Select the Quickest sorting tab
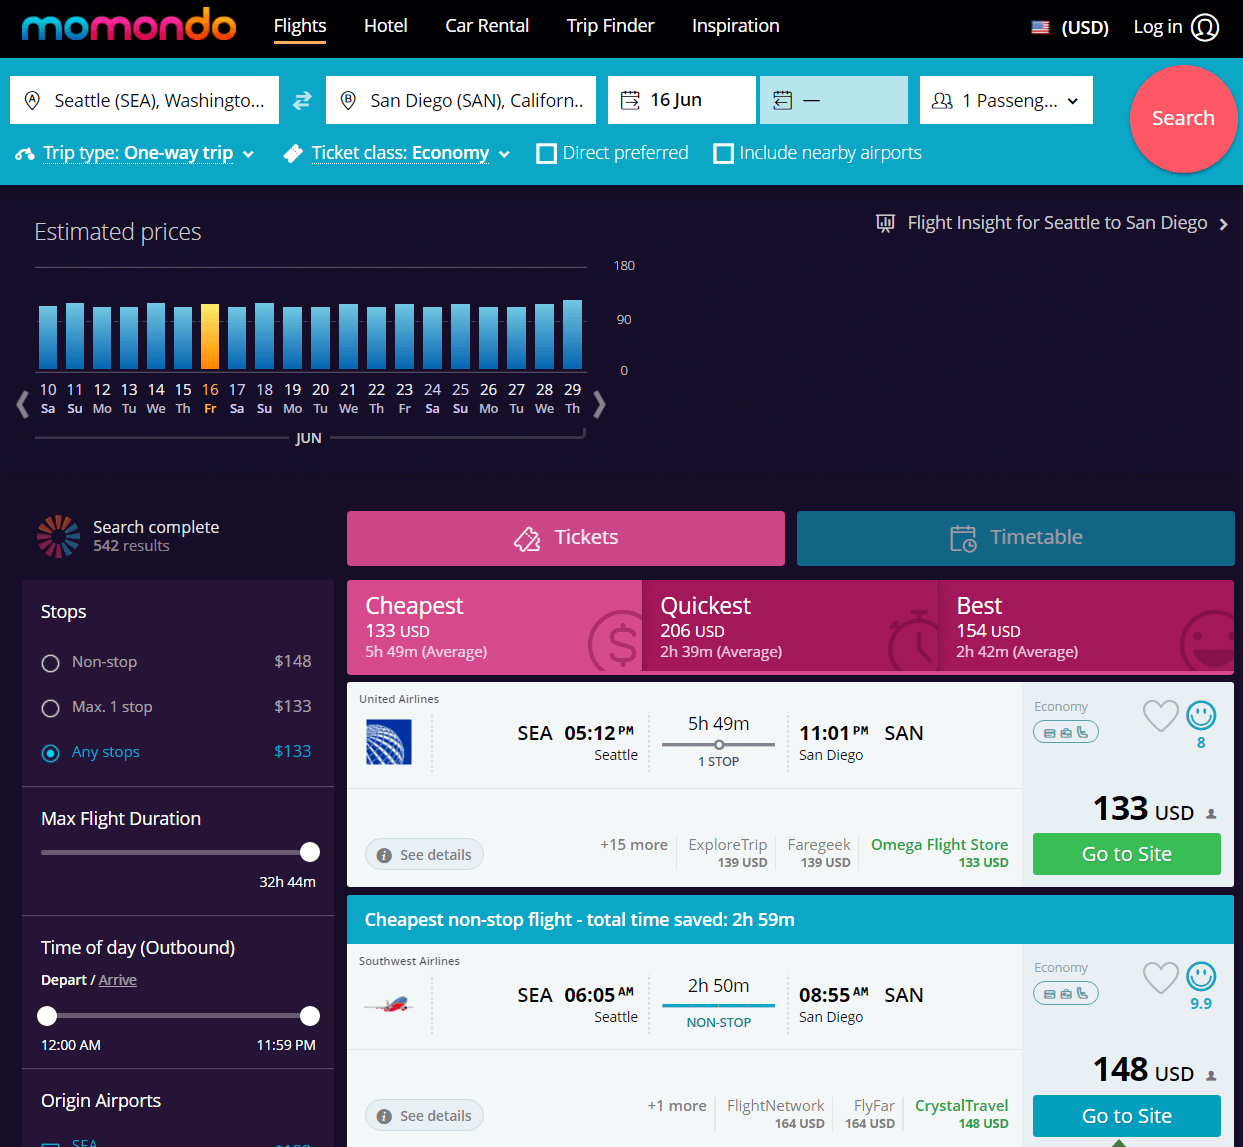This screenshot has width=1243, height=1147. click(789, 627)
